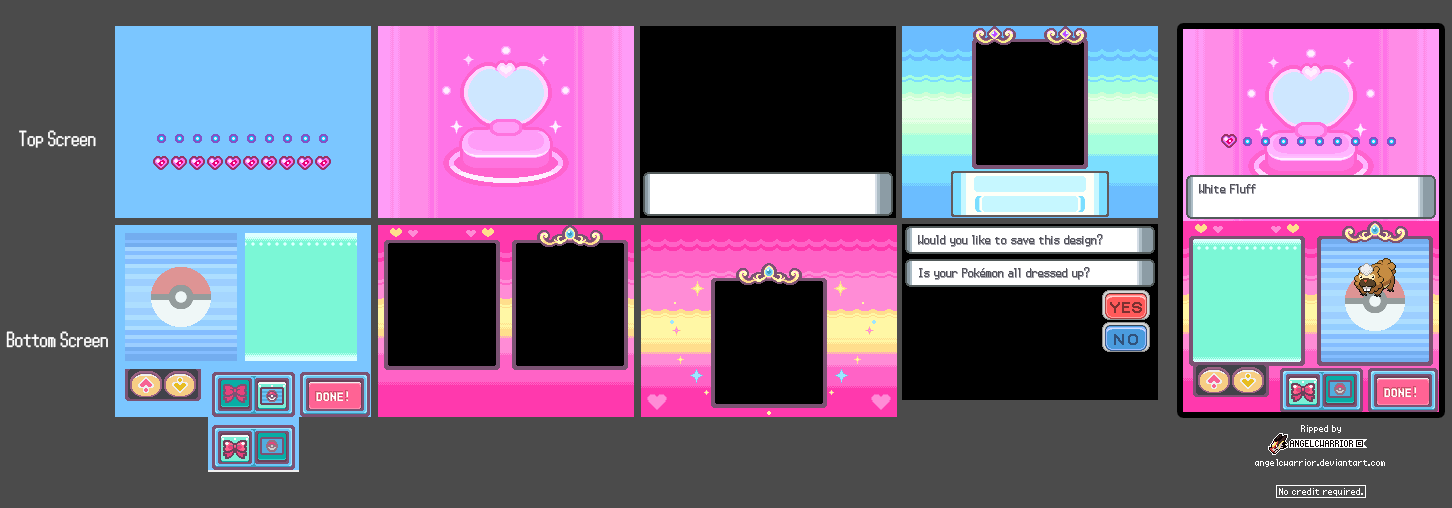The height and width of the screenshot is (508, 1452).
Task: Select the yellow down-arrow button in blue panel
Action: pos(179,384)
